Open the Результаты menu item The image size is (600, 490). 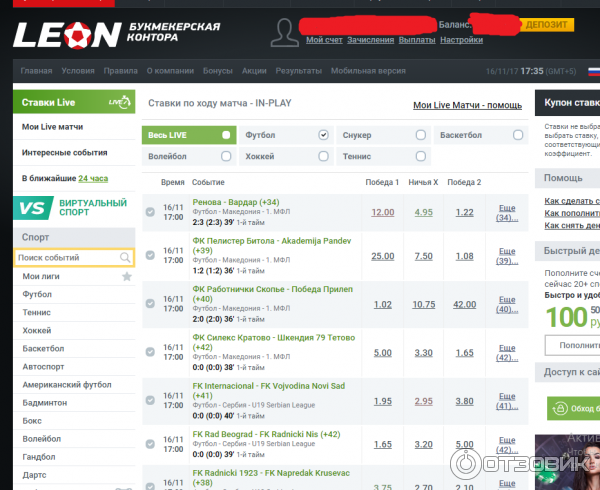(298, 72)
